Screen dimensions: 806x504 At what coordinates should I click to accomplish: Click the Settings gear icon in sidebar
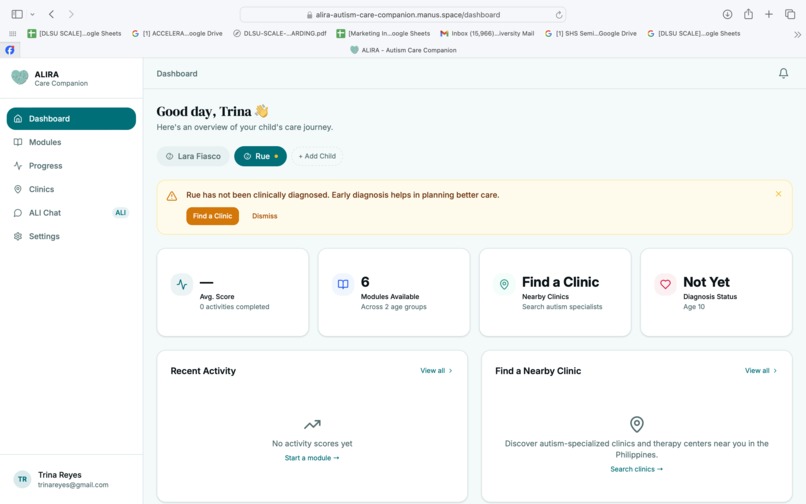point(18,237)
